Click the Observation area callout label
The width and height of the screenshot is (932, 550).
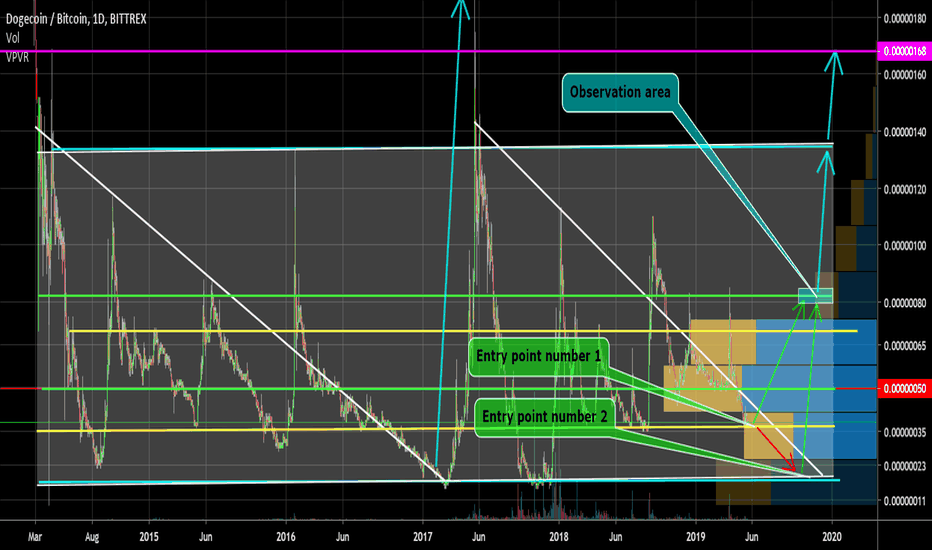tap(620, 92)
